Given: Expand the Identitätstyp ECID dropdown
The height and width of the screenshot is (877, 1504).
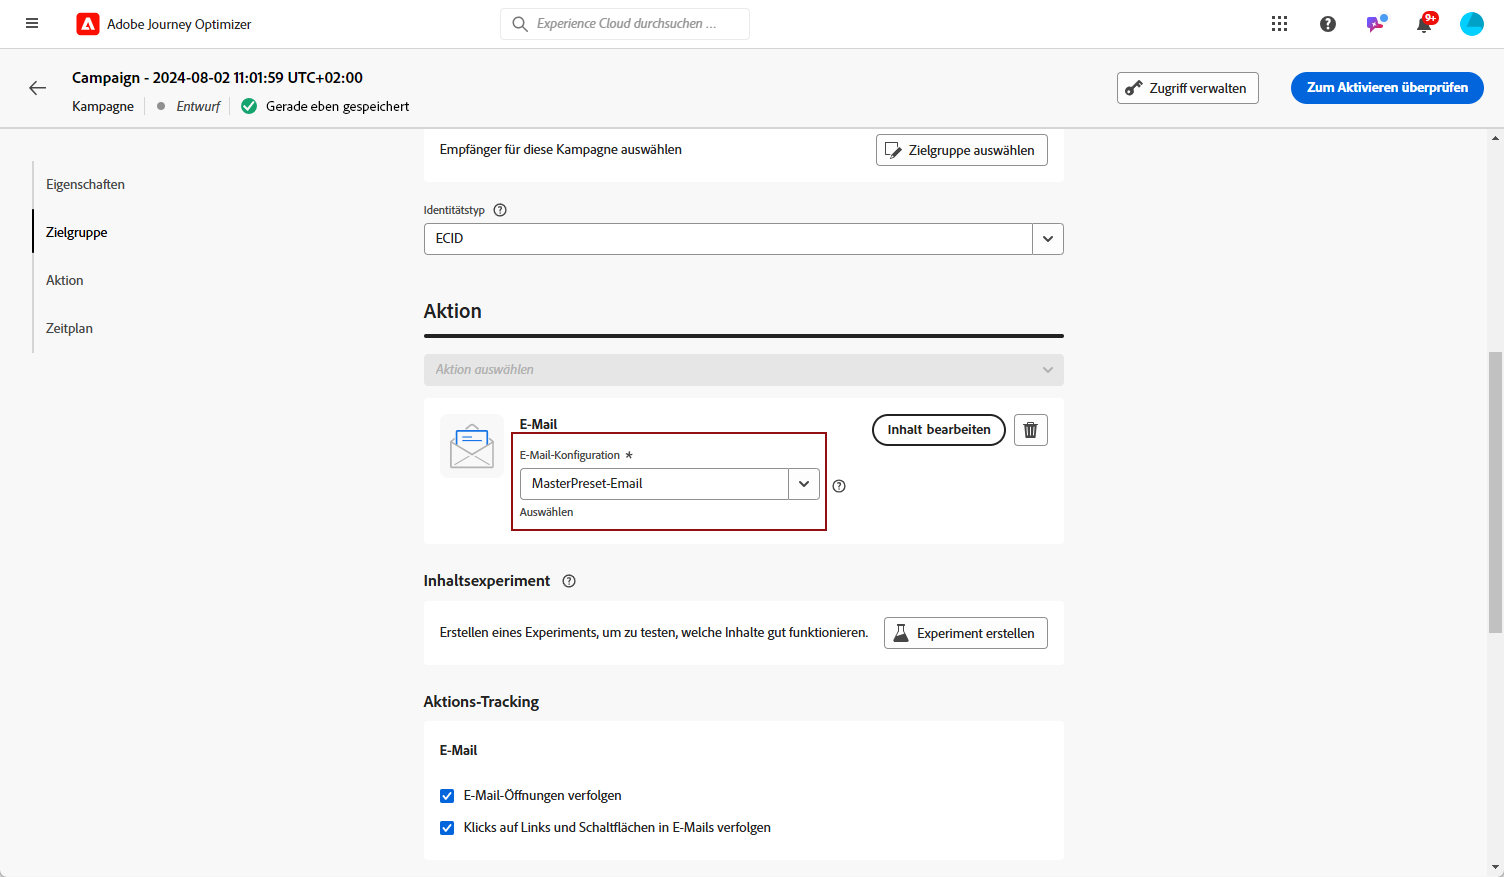Looking at the screenshot, I should pos(1047,239).
